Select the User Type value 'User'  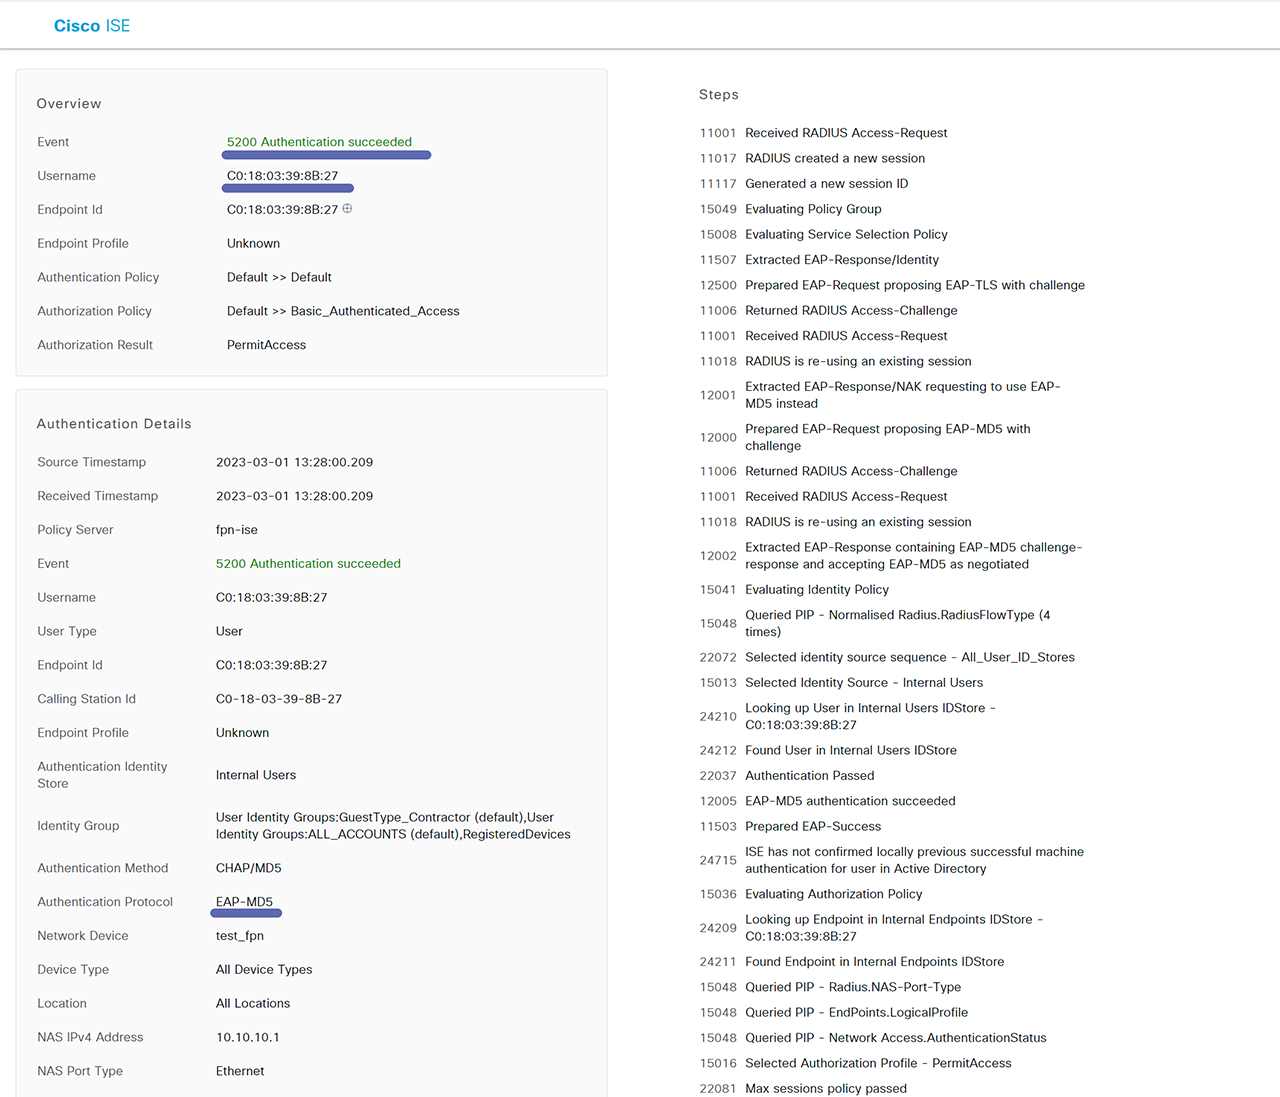point(229,631)
